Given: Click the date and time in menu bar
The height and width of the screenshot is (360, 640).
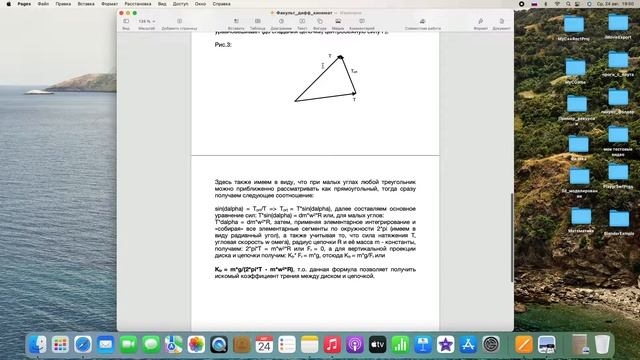Looking at the screenshot, I should pos(616,4).
